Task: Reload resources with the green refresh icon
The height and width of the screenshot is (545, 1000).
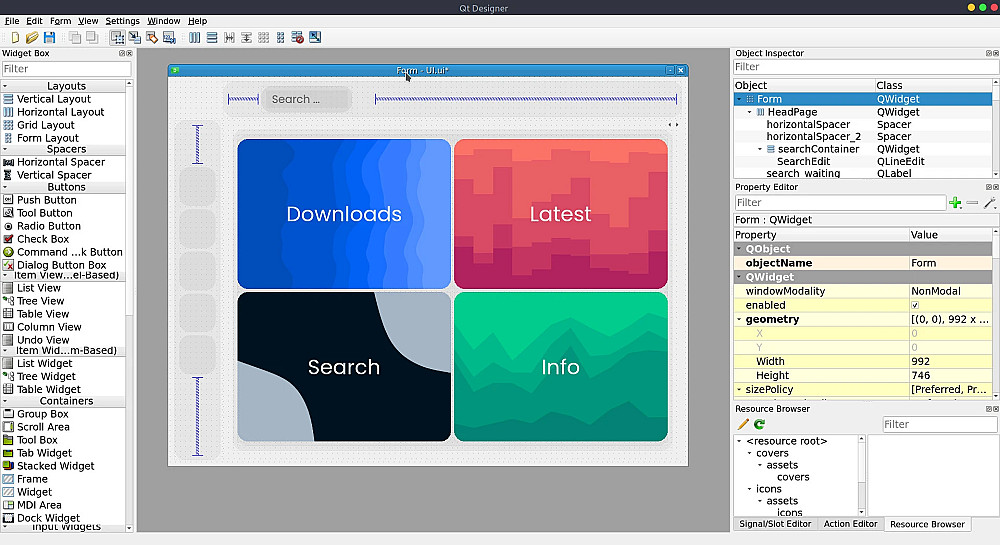Action: (759, 424)
